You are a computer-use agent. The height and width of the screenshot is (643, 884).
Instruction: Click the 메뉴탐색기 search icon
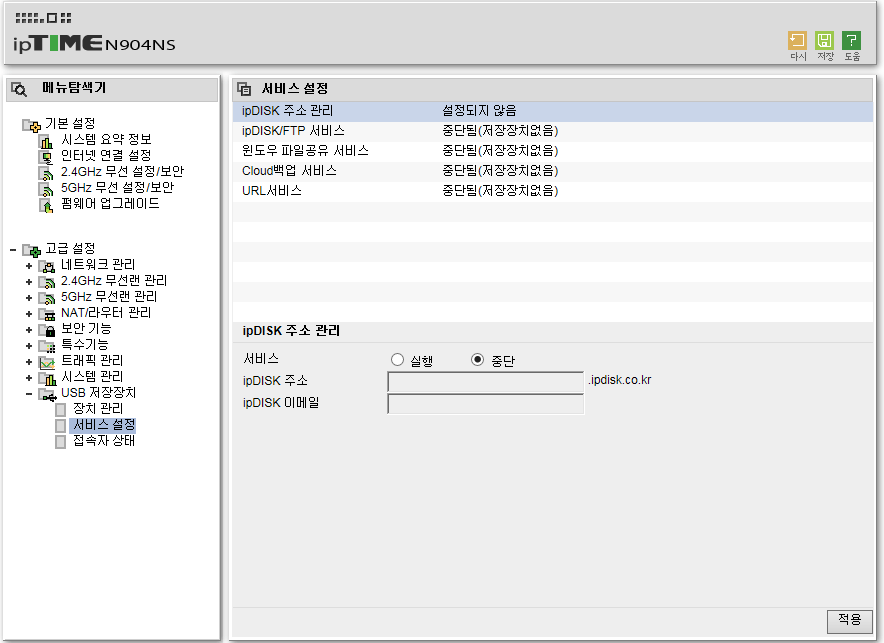[19, 89]
